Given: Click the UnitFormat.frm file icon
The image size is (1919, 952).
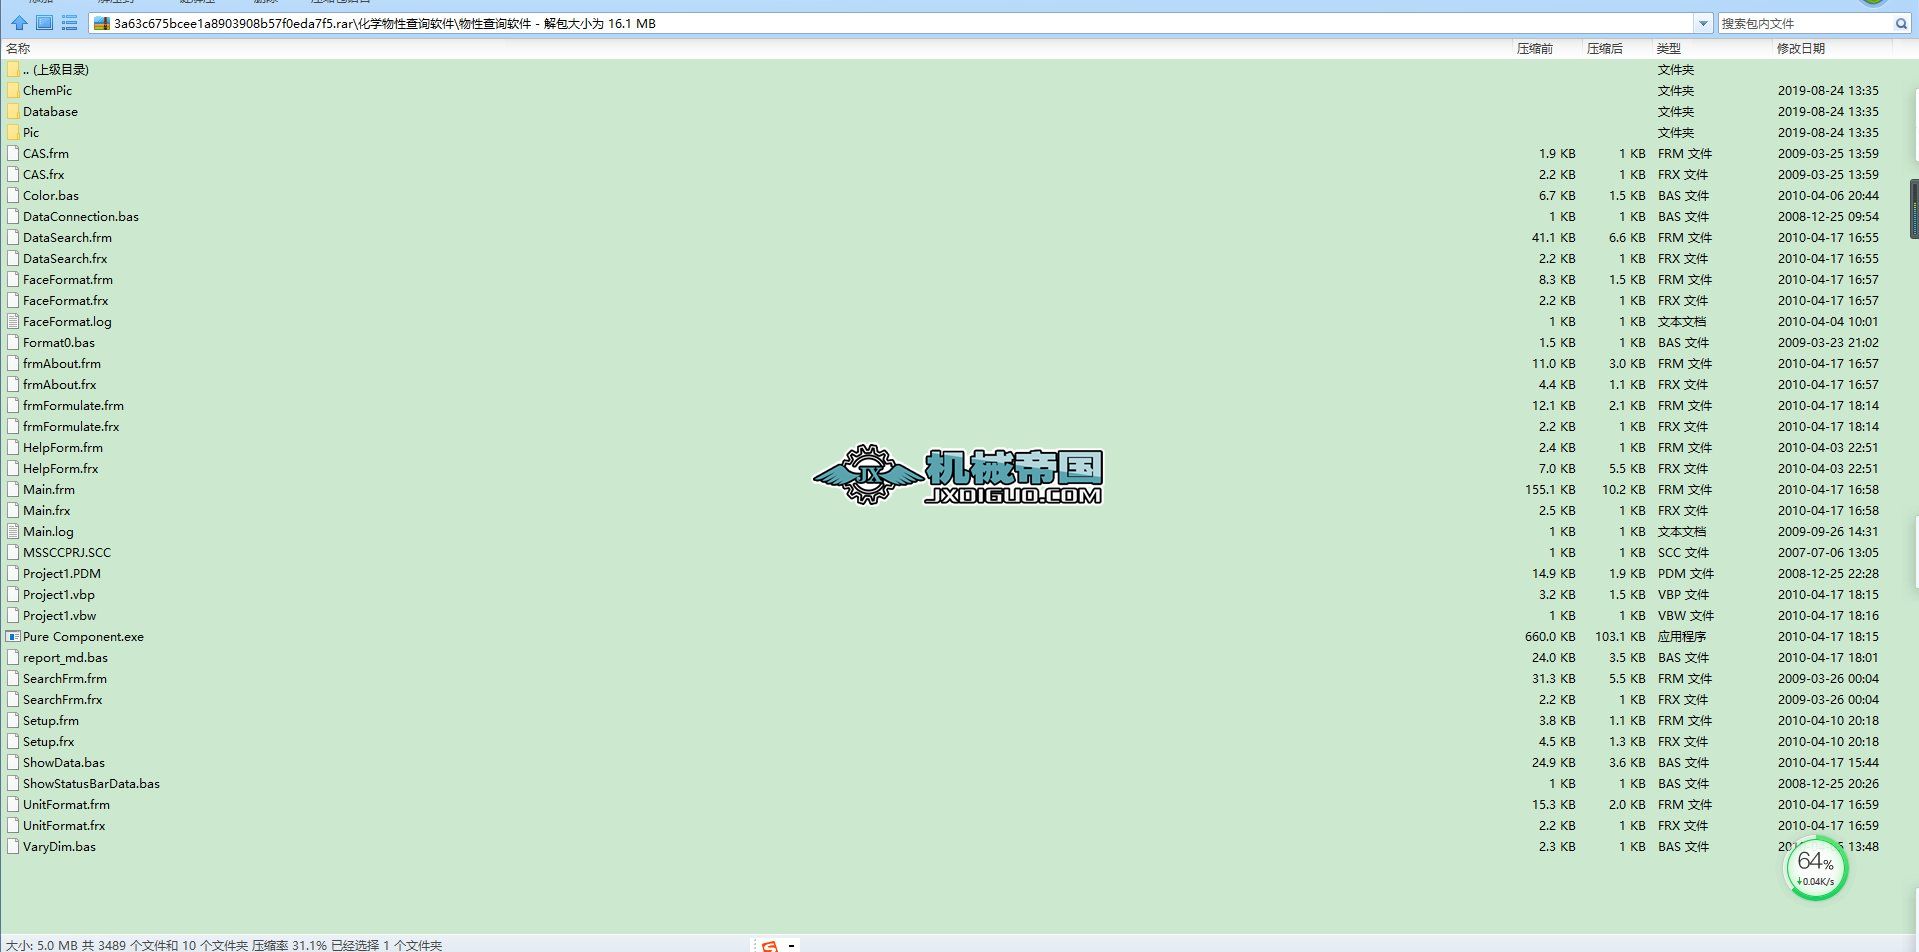Looking at the screenshot, I should 13,804.
